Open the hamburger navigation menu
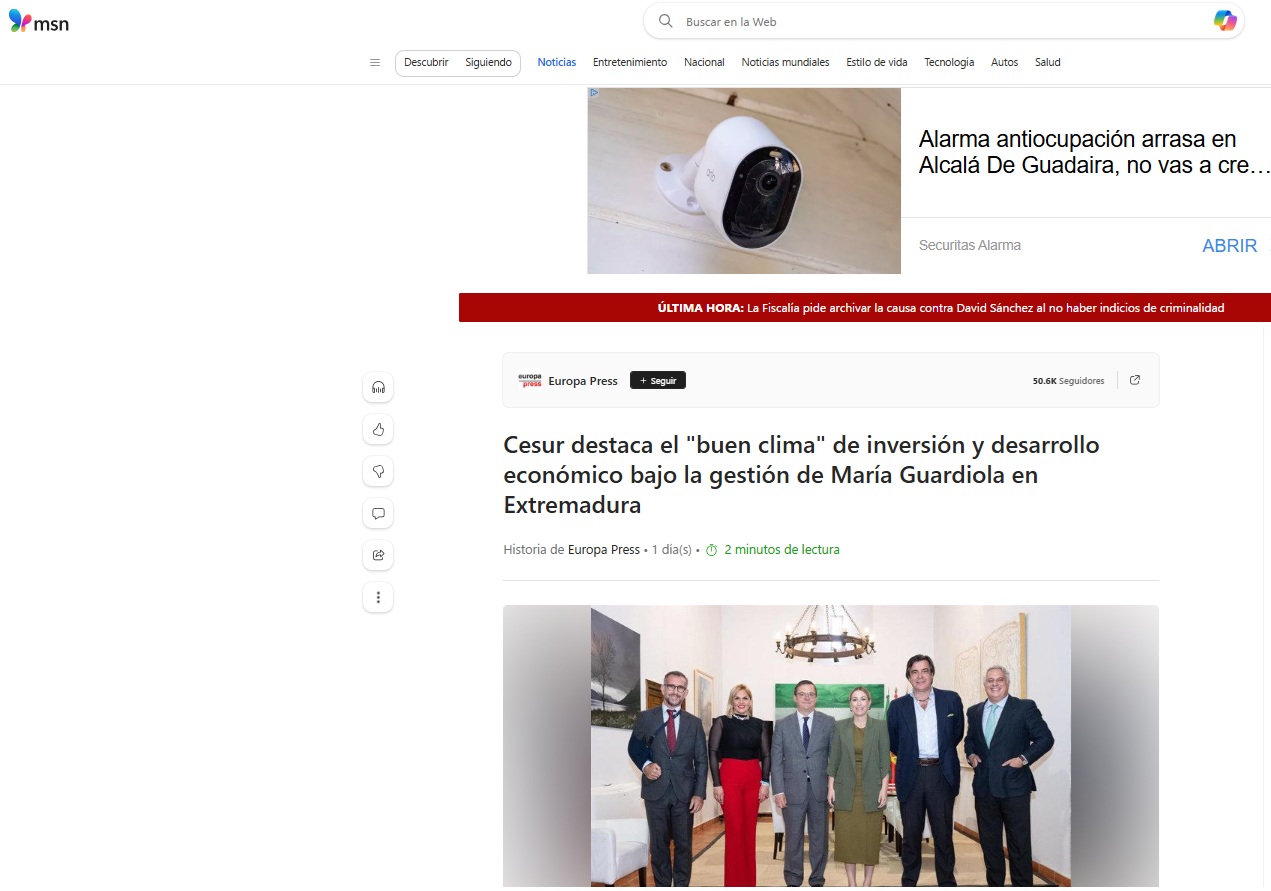The width and height of the screenshot is (1271, 891). click(375, 62)
